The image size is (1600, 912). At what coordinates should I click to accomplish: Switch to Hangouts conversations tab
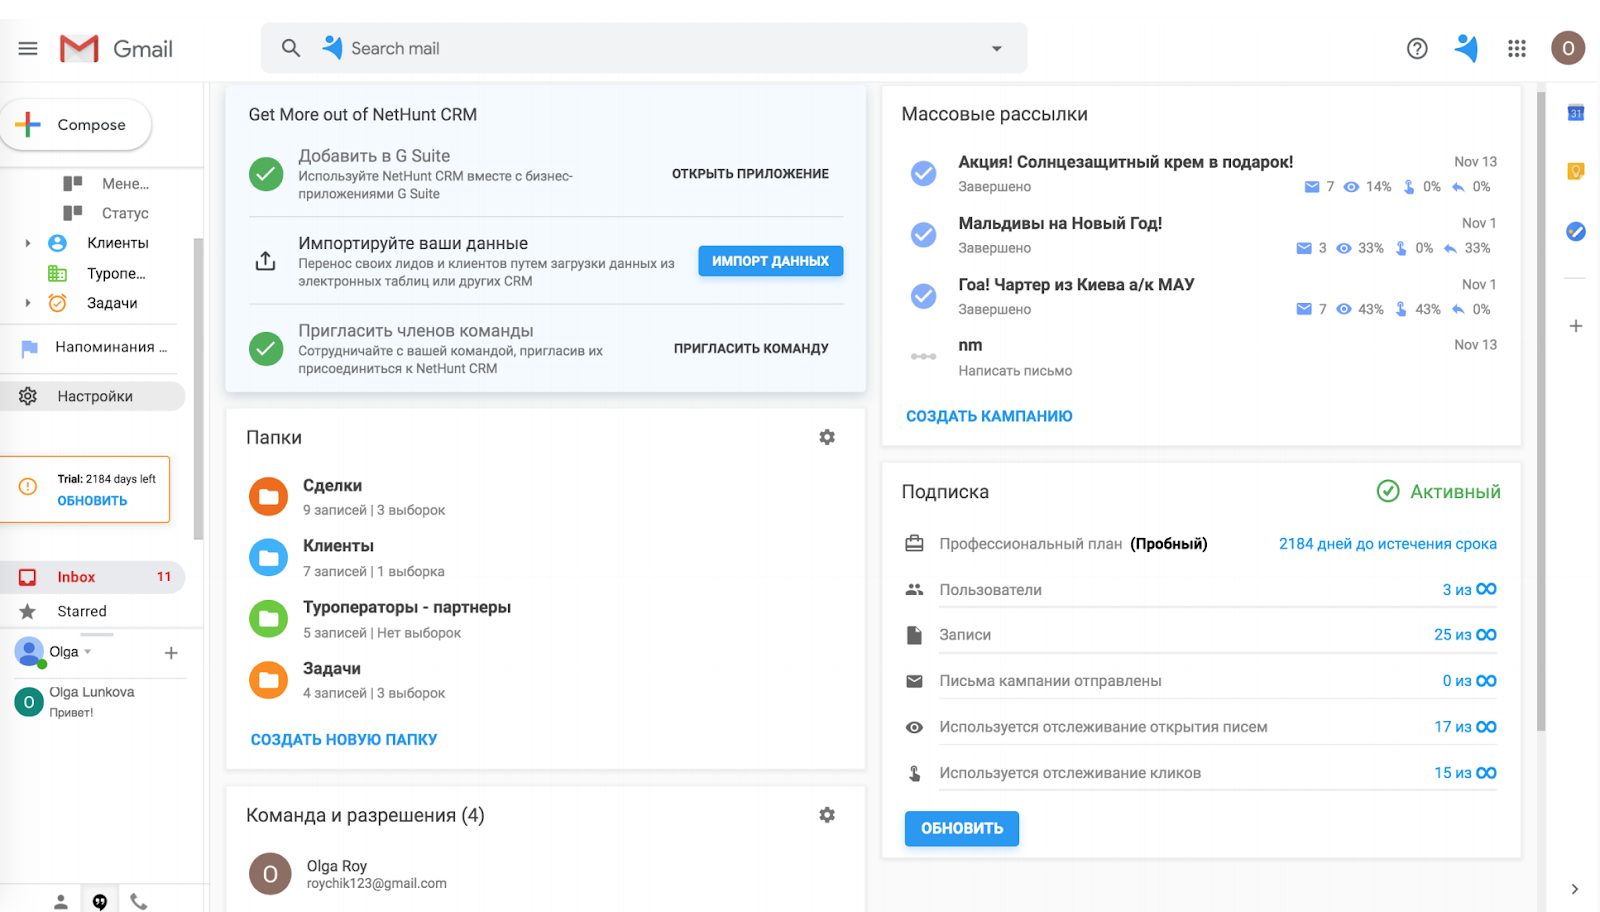click(100, 902)
